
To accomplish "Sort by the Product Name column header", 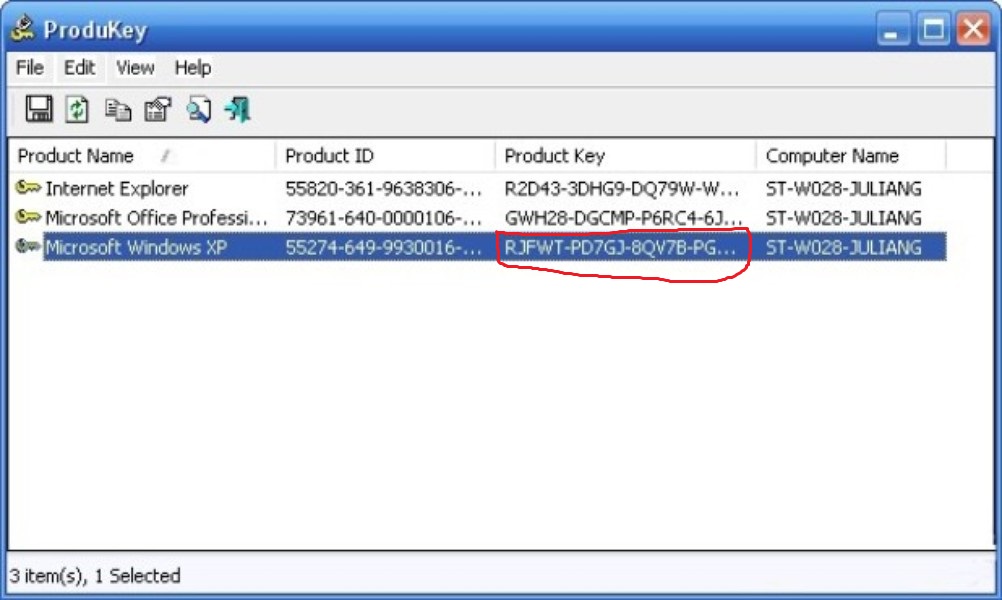I will click(143, 155).
